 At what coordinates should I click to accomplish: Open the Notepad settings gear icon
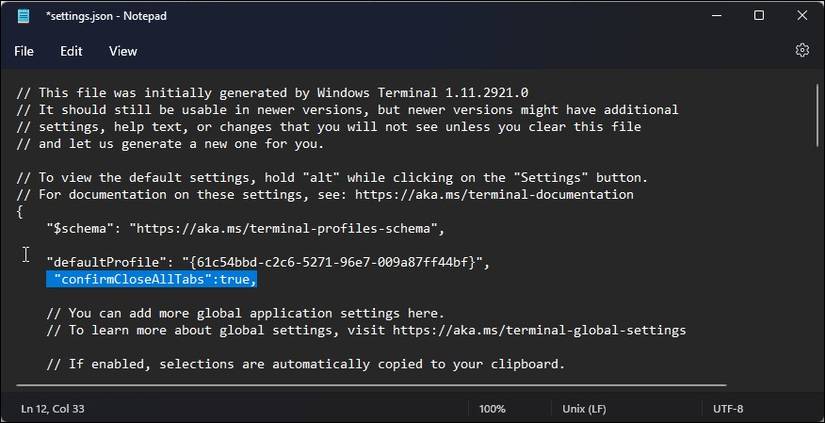[x=801, y=50]
